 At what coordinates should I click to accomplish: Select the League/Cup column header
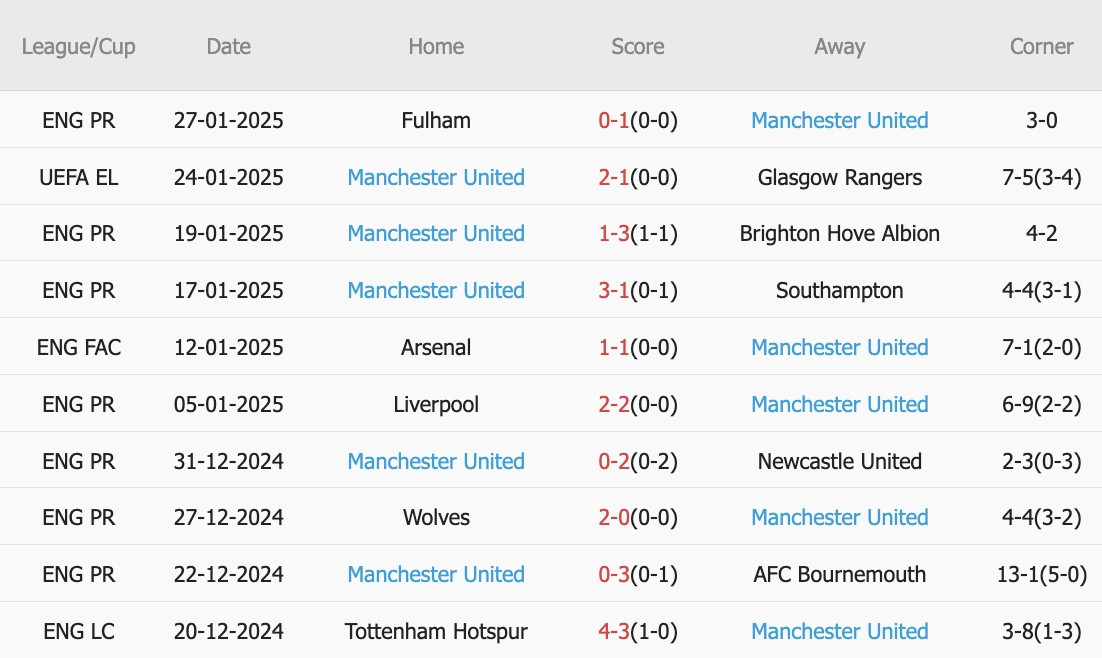79,46
